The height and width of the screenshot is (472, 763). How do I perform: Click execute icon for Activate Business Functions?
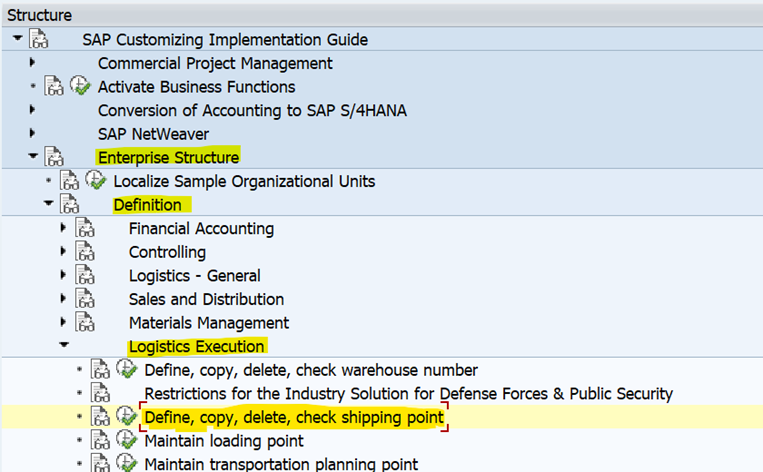click(81, 87)
